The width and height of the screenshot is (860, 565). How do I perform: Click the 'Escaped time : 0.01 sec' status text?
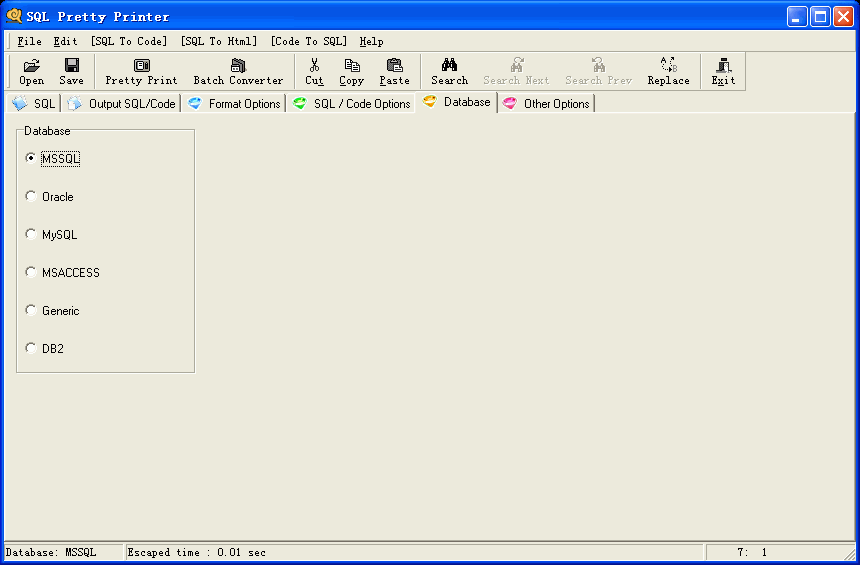[x=196, y=552]
